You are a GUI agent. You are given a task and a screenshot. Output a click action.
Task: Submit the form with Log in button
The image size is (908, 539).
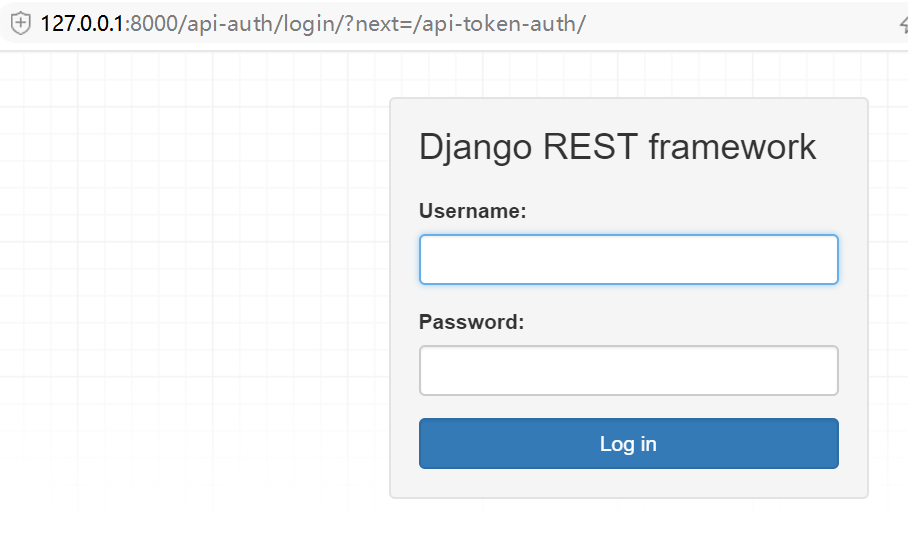coord(628,443)
